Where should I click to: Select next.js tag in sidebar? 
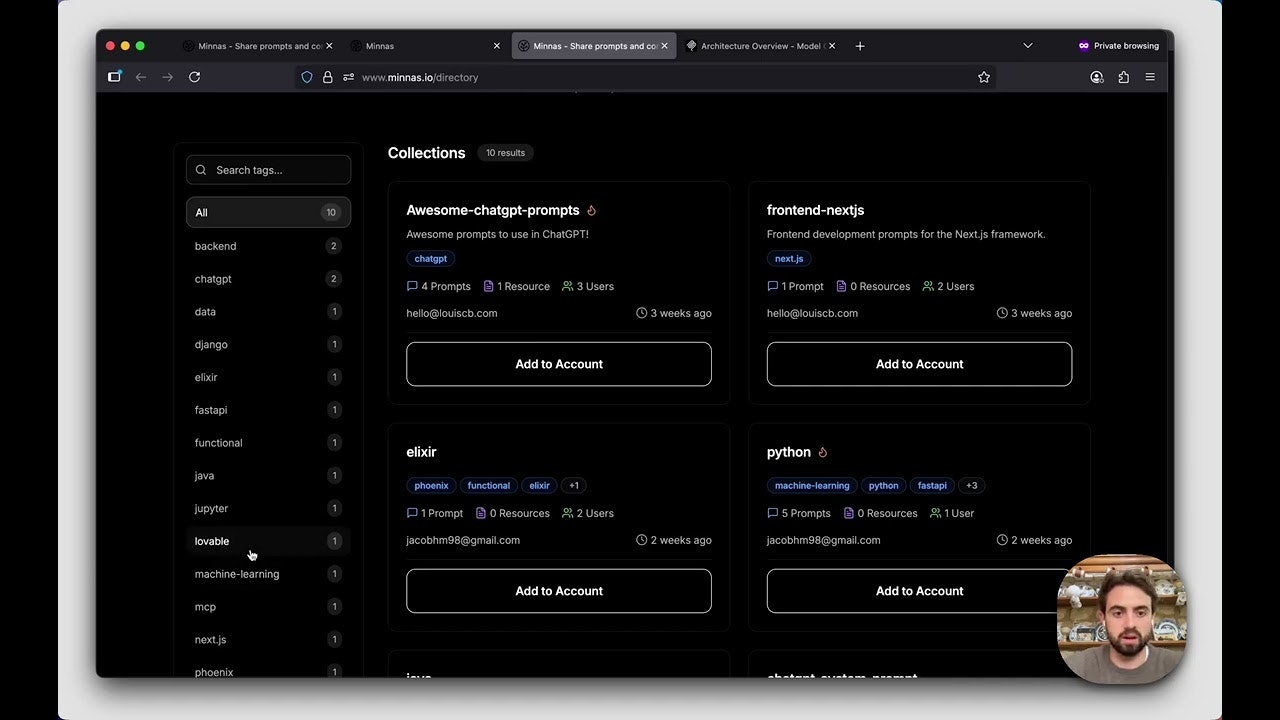point(268,640)
